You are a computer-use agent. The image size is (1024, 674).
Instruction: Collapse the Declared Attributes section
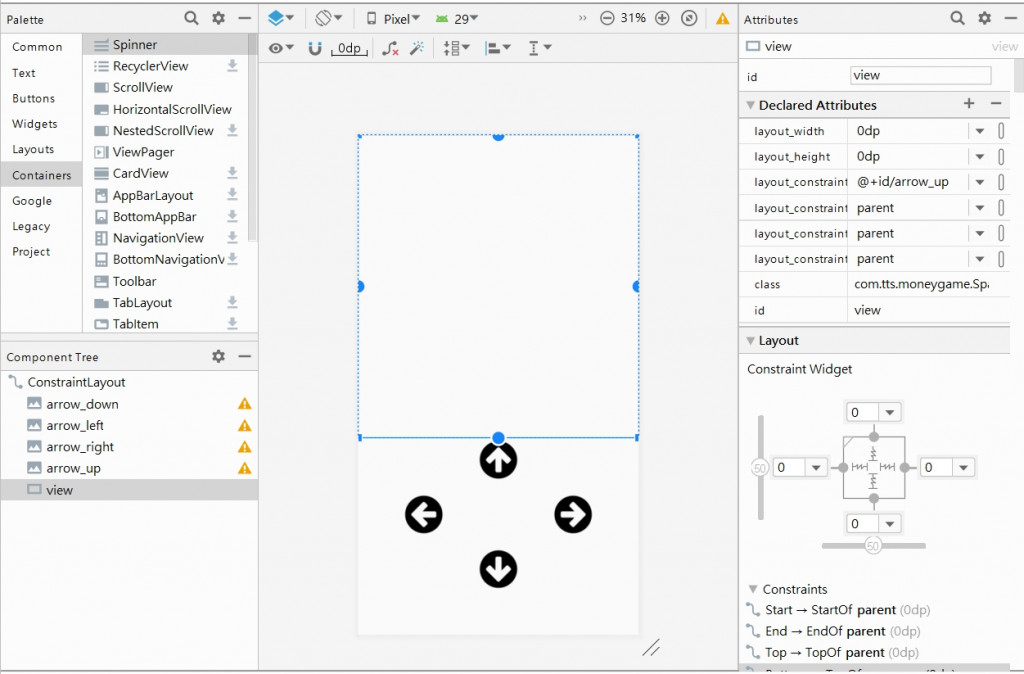click(x=750, y=105)
